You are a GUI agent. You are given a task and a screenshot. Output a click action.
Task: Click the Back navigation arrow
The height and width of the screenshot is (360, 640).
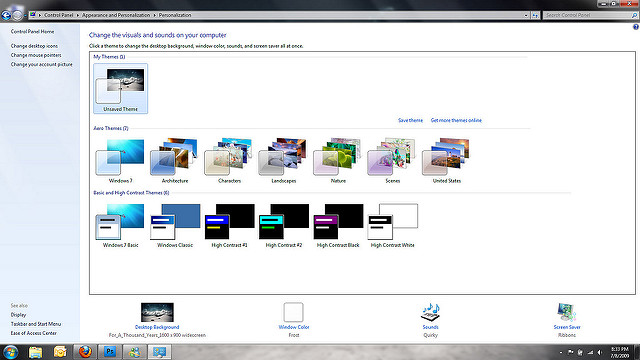(x=6, y=16)
